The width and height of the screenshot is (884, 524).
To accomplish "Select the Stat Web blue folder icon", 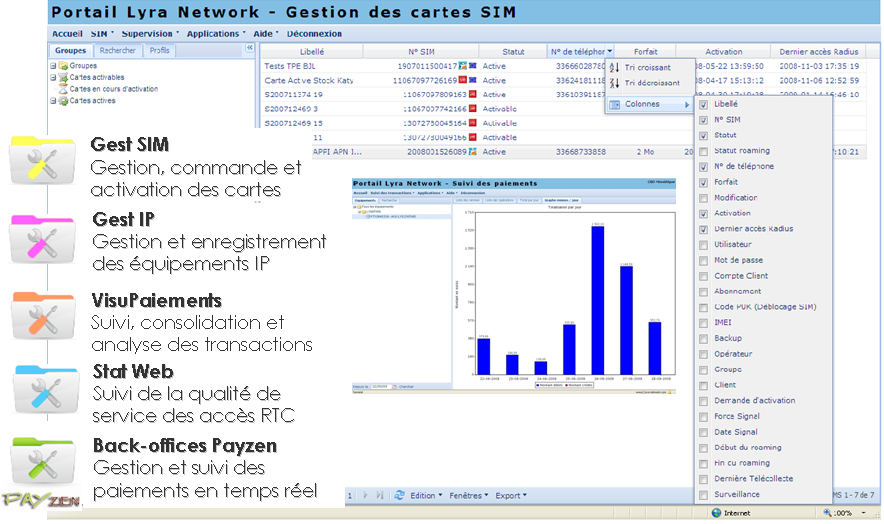I will pyautogui.click(x=43, y=391).
